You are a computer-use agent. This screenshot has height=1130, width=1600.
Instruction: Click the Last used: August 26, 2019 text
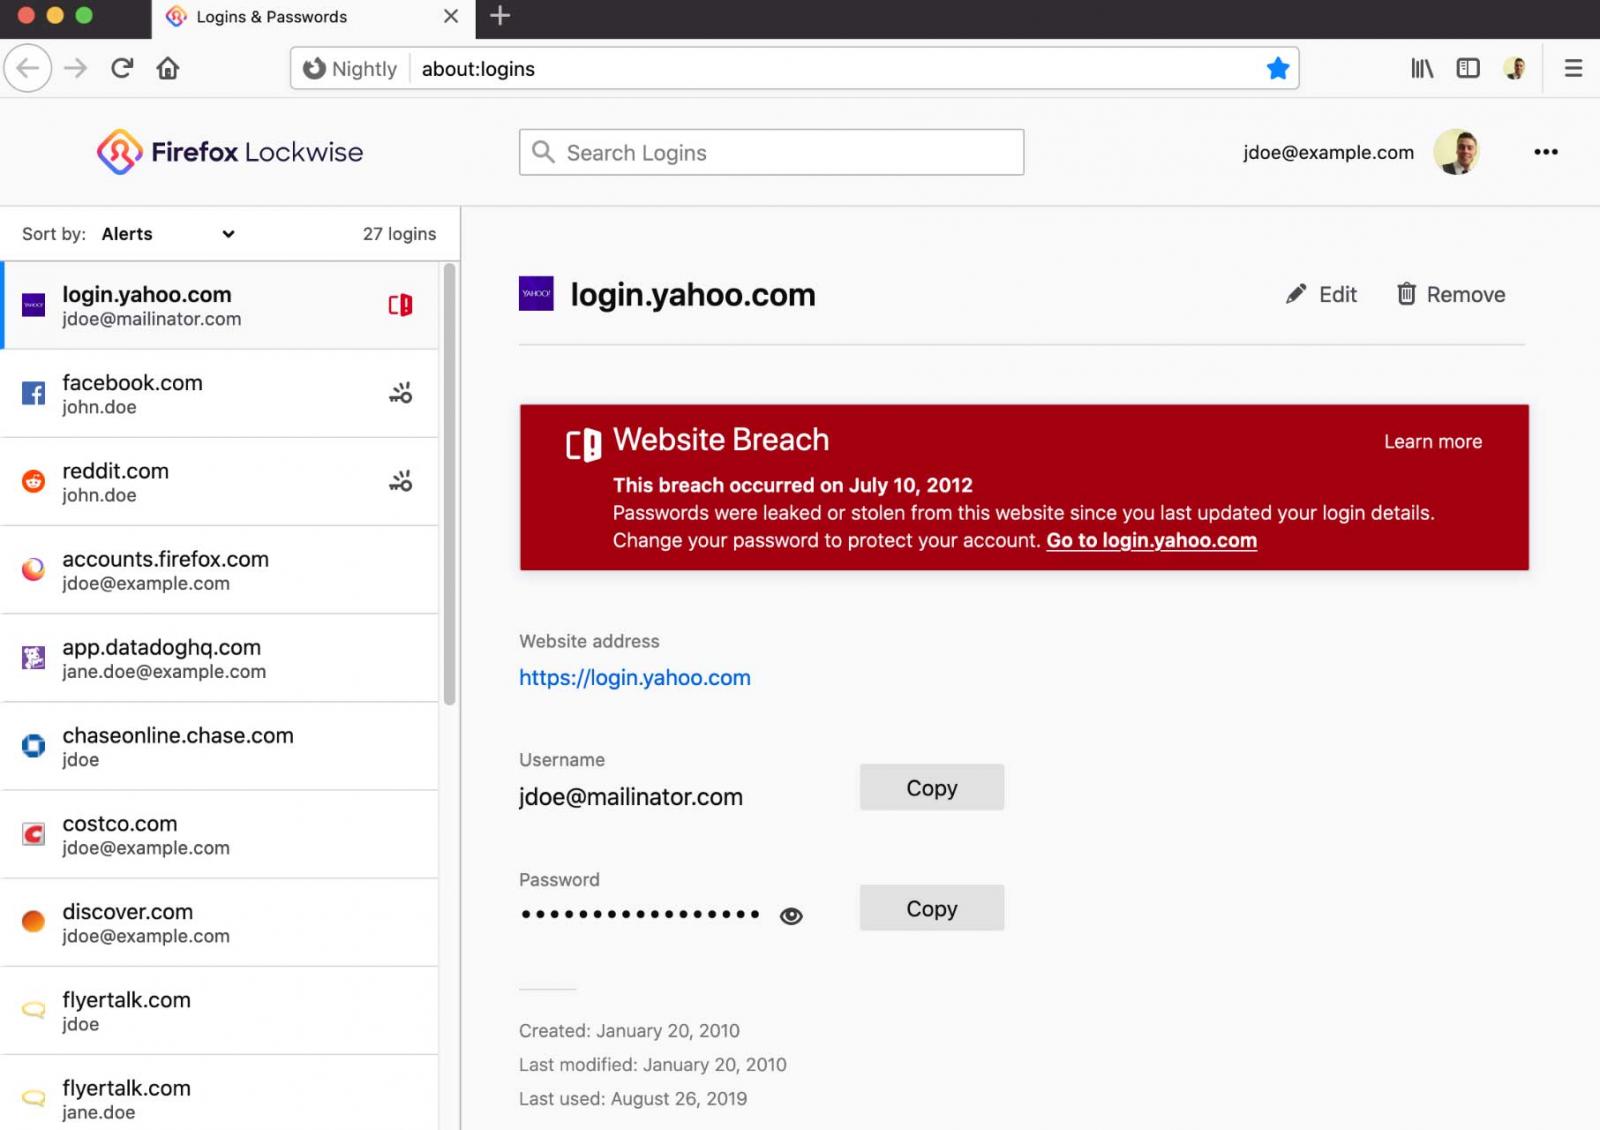(633, 1098)
